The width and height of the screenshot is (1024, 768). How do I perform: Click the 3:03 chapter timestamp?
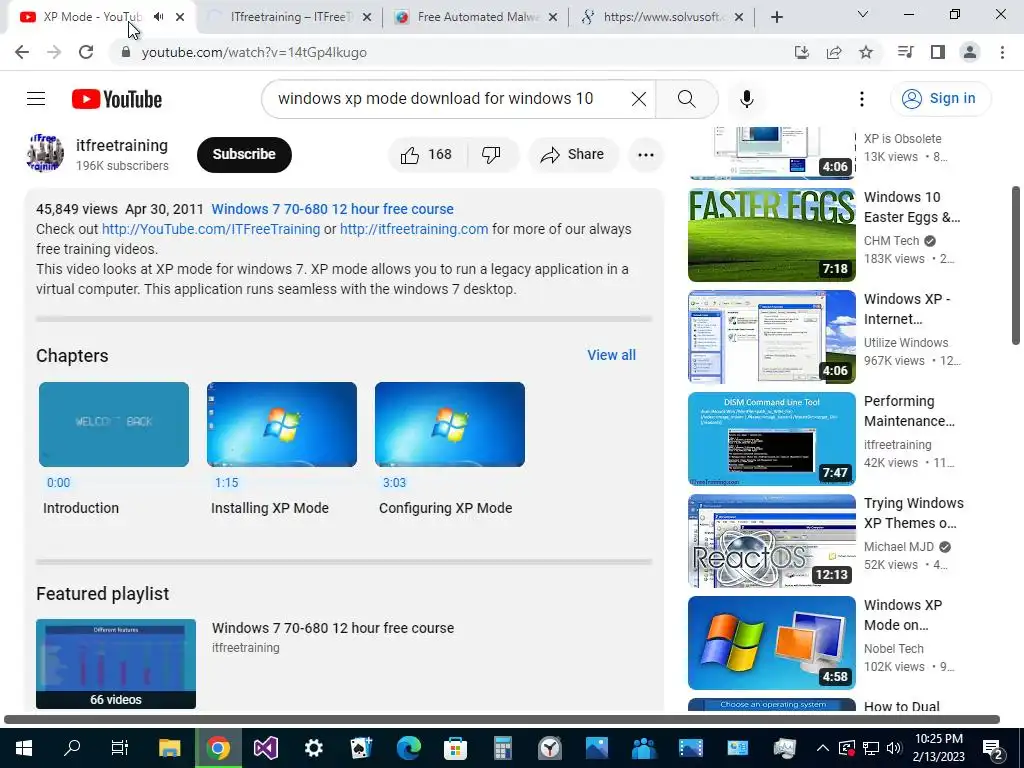click(394, 483)
